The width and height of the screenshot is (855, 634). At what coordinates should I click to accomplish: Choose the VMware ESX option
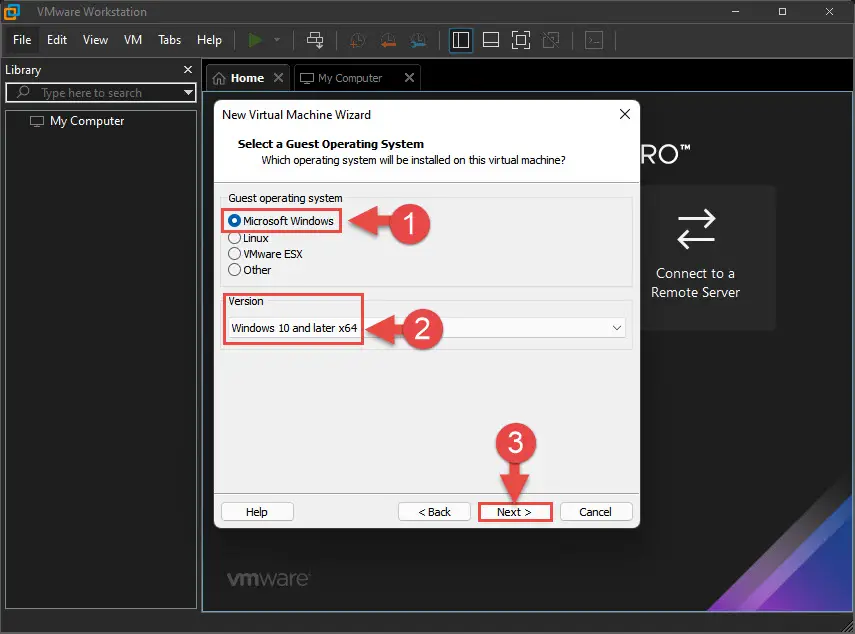(234, 253)
